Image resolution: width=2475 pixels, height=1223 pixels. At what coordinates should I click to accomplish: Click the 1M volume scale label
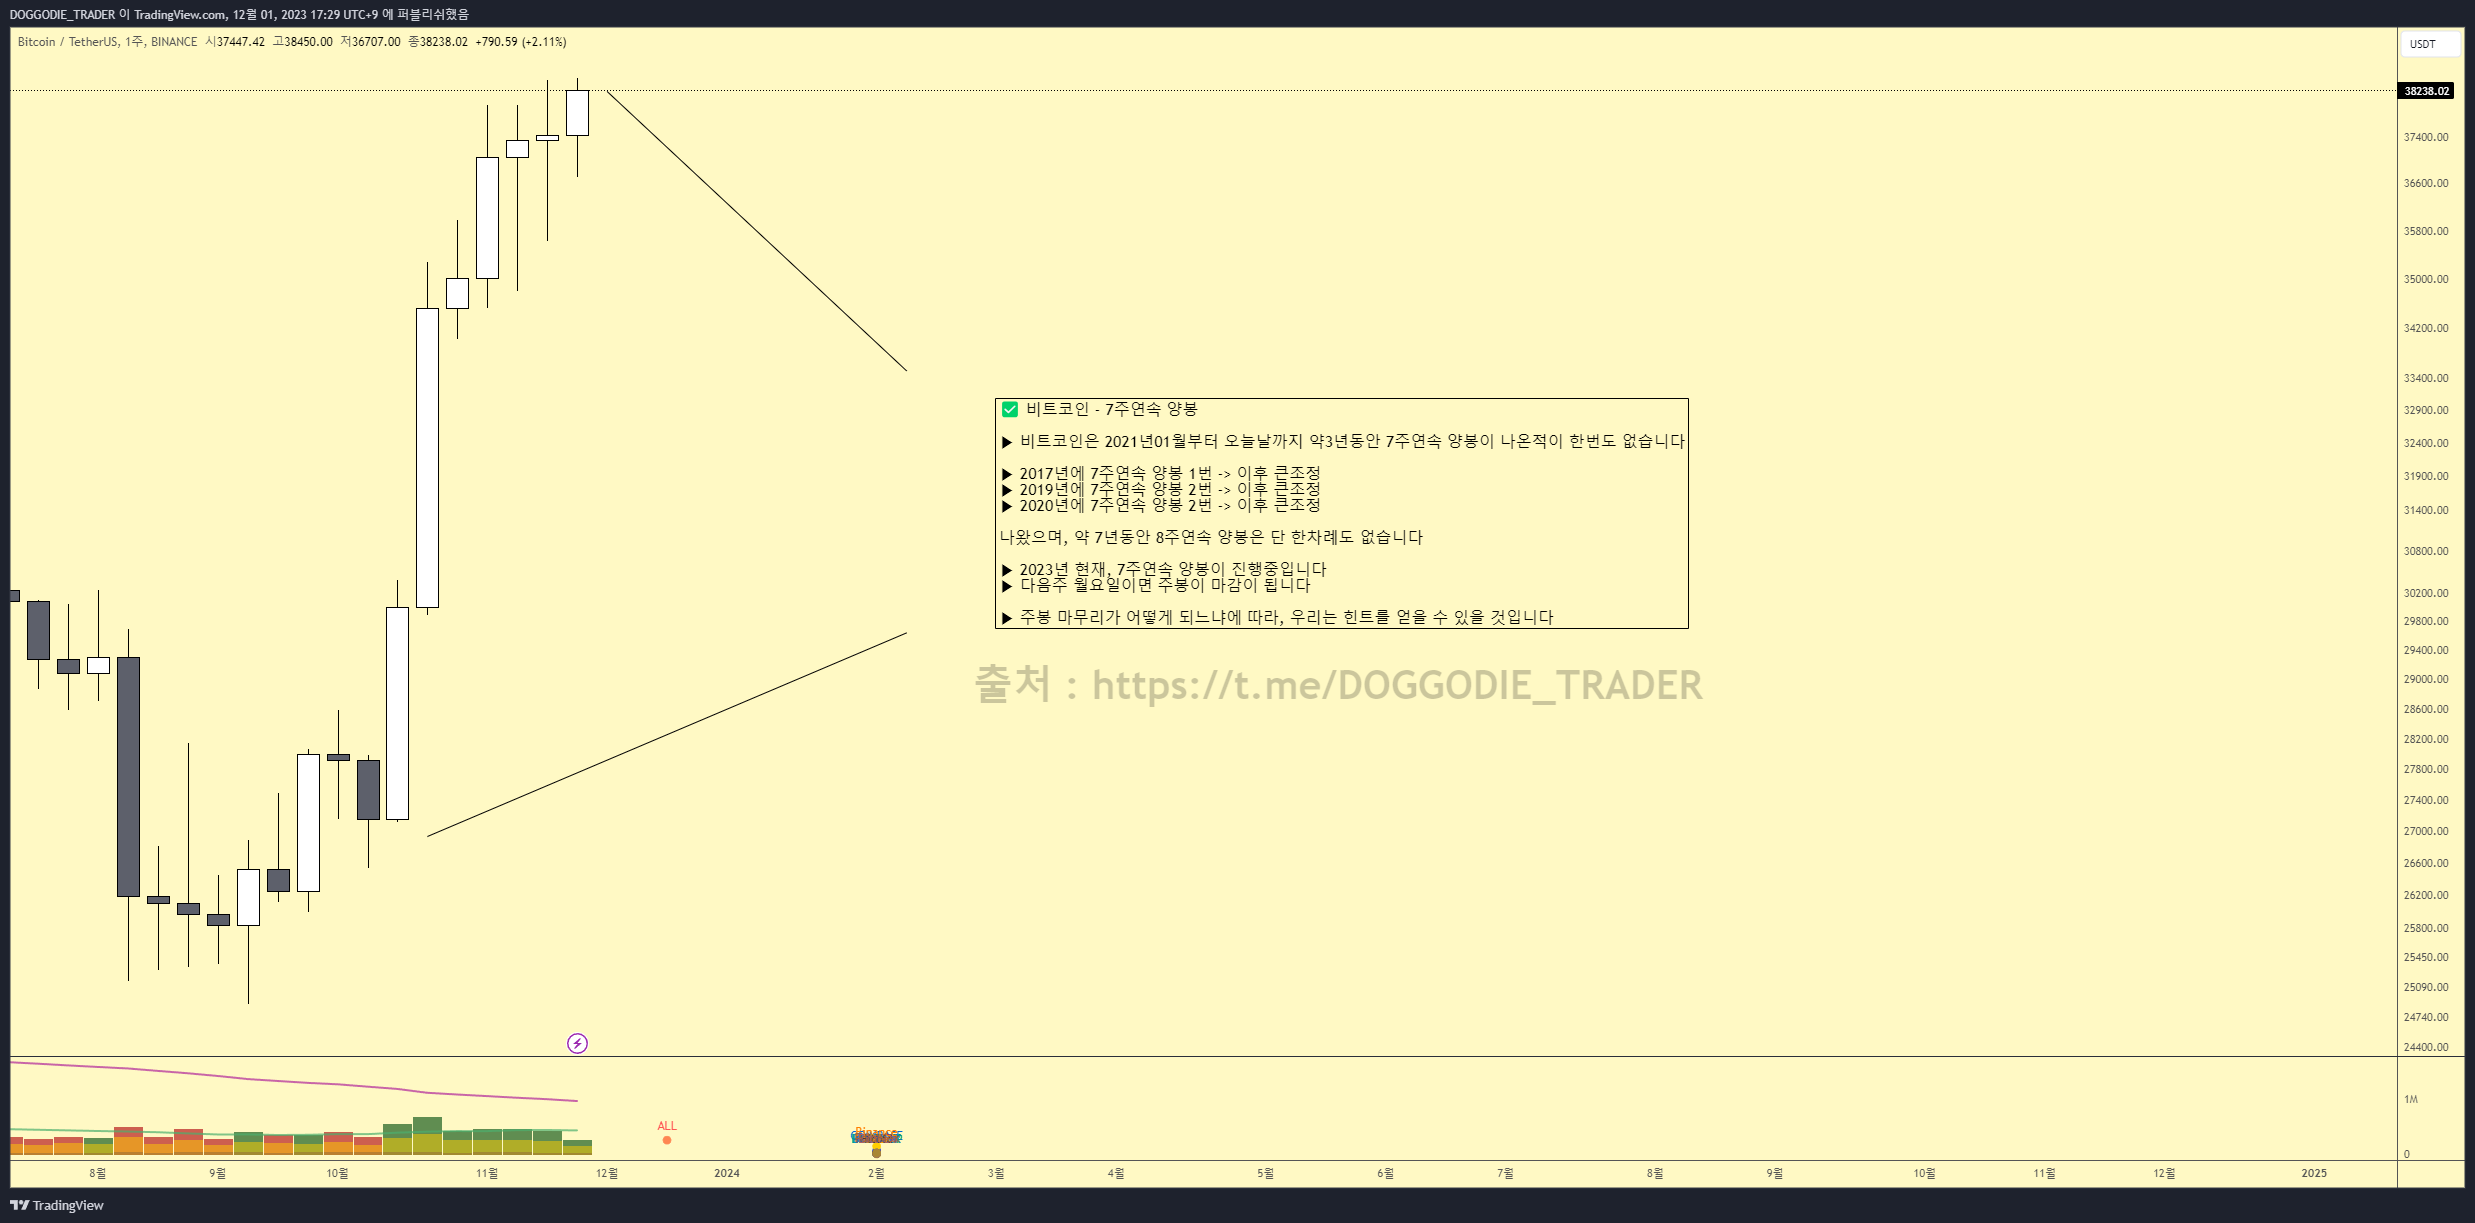2411,1100
